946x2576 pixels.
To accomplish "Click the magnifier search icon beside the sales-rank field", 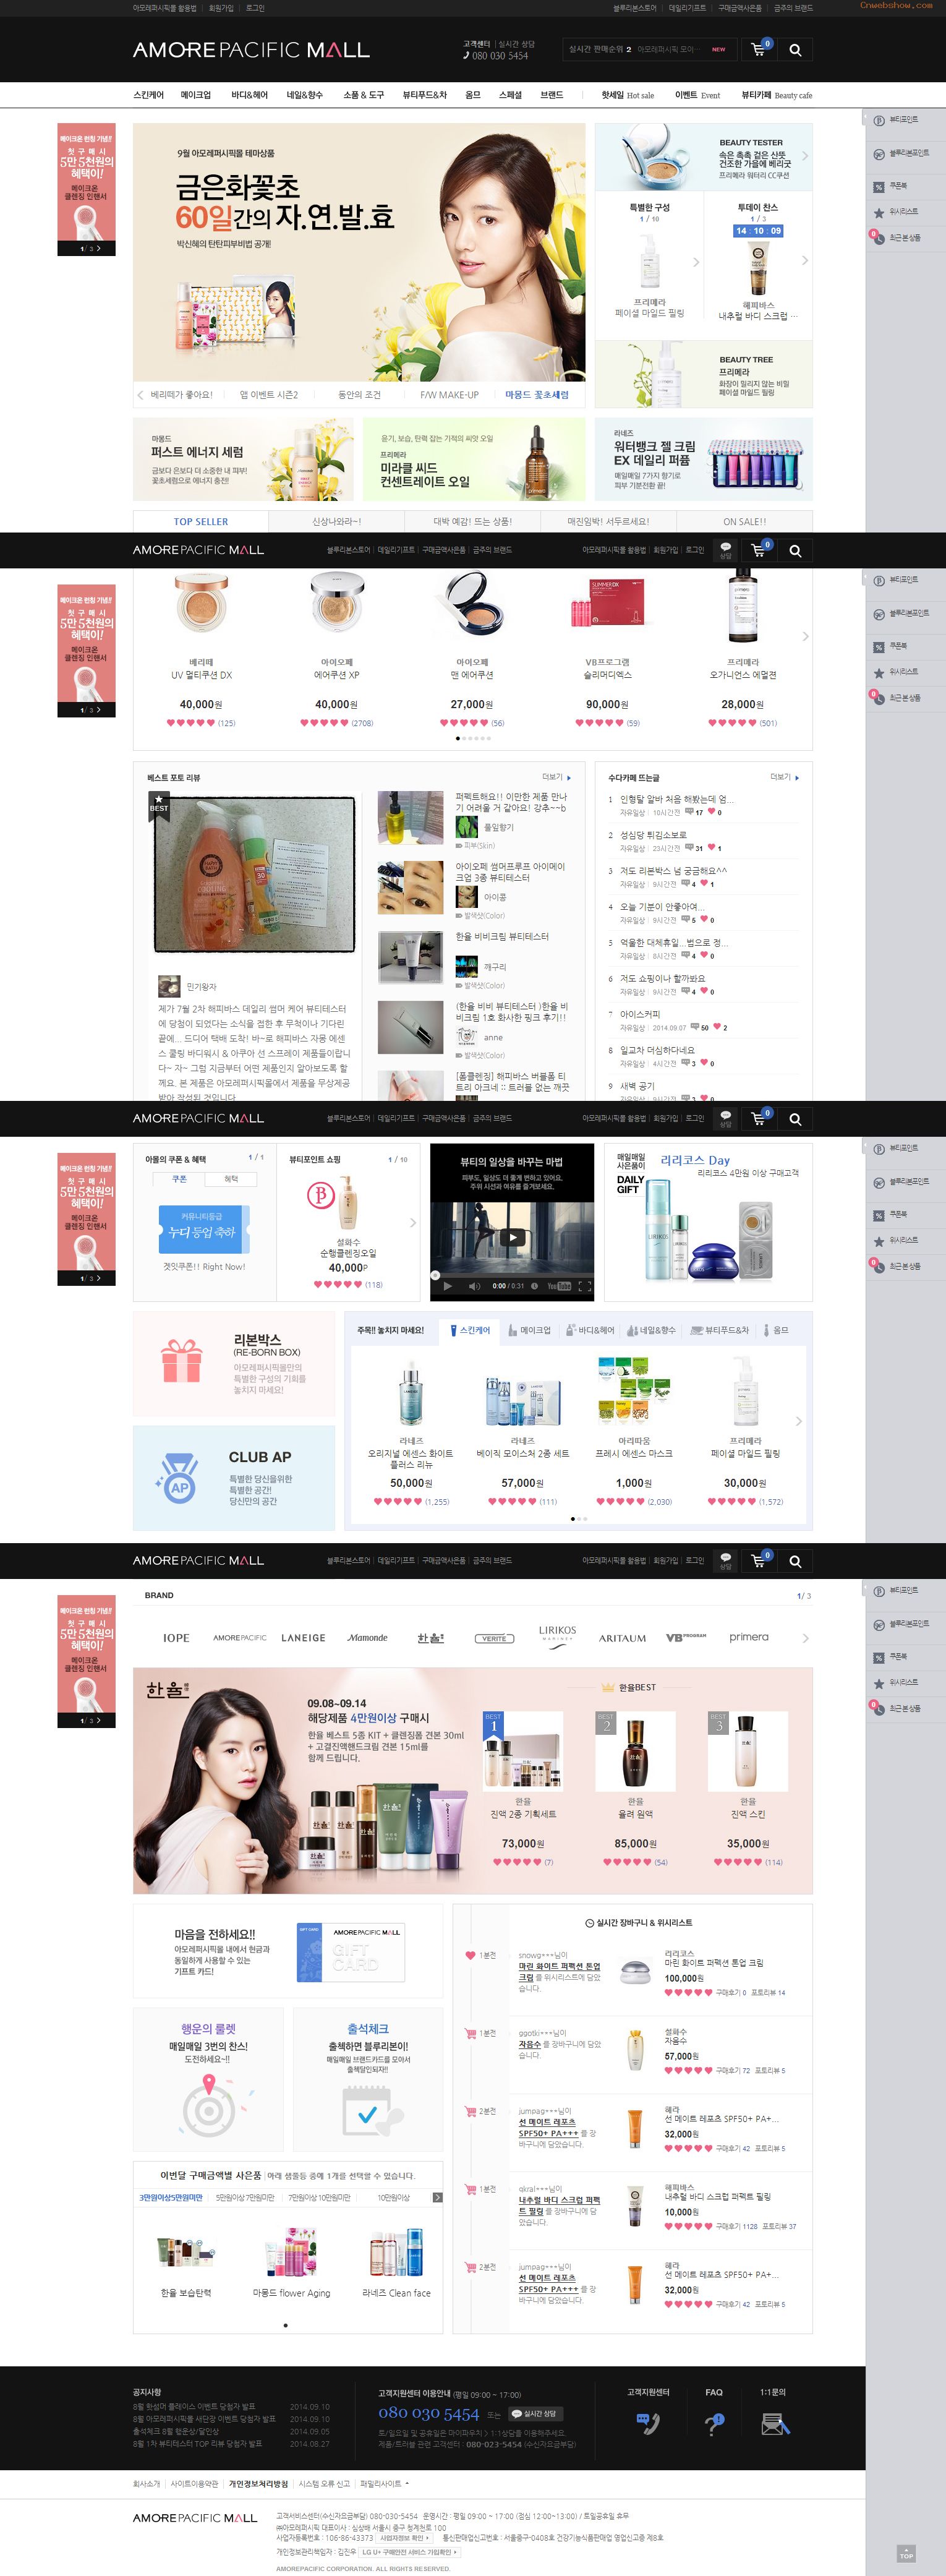I will pos(795,49).
